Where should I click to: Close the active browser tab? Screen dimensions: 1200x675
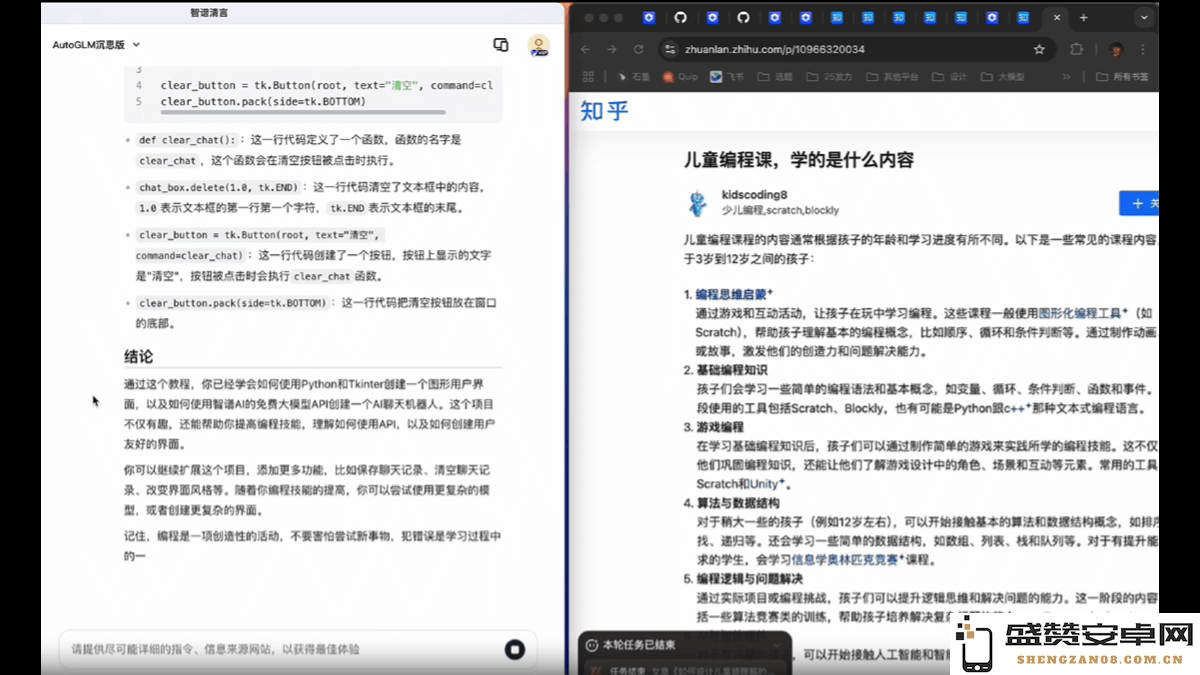tap(1056, 18)
